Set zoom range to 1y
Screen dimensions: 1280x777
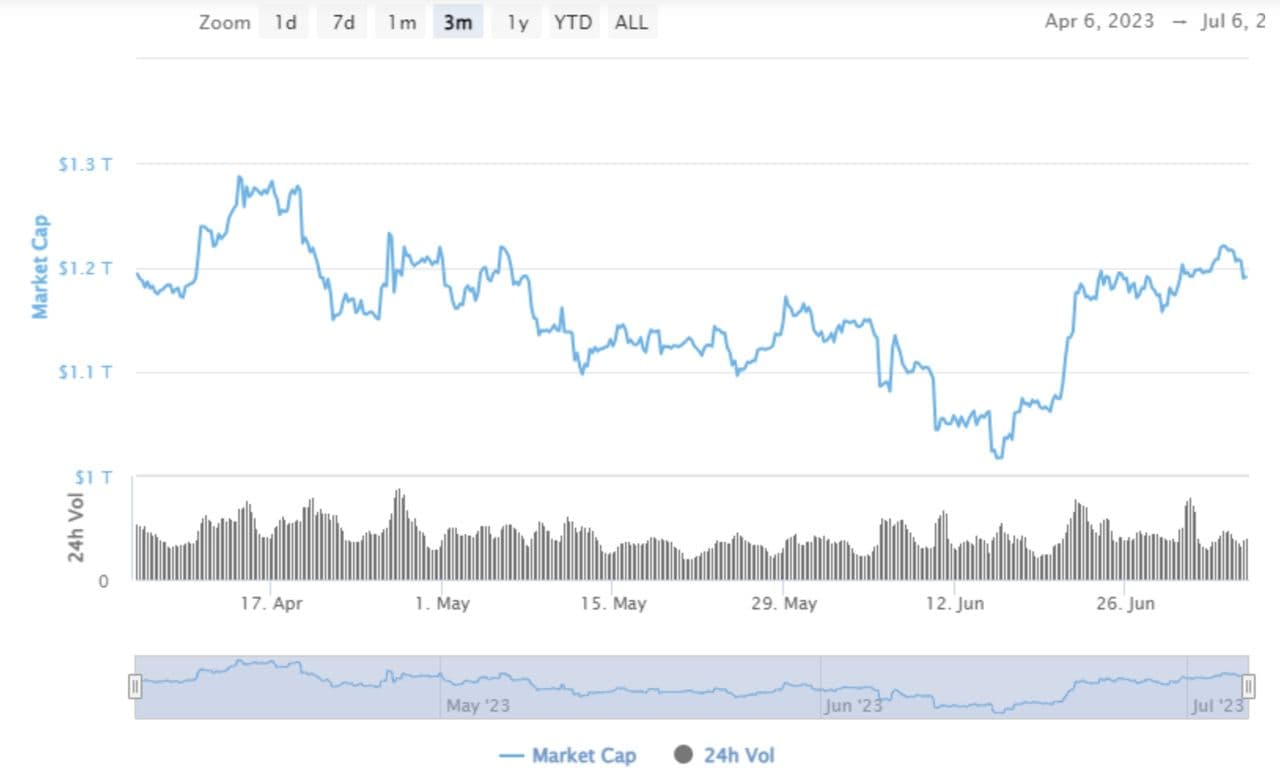click(516, 22)
